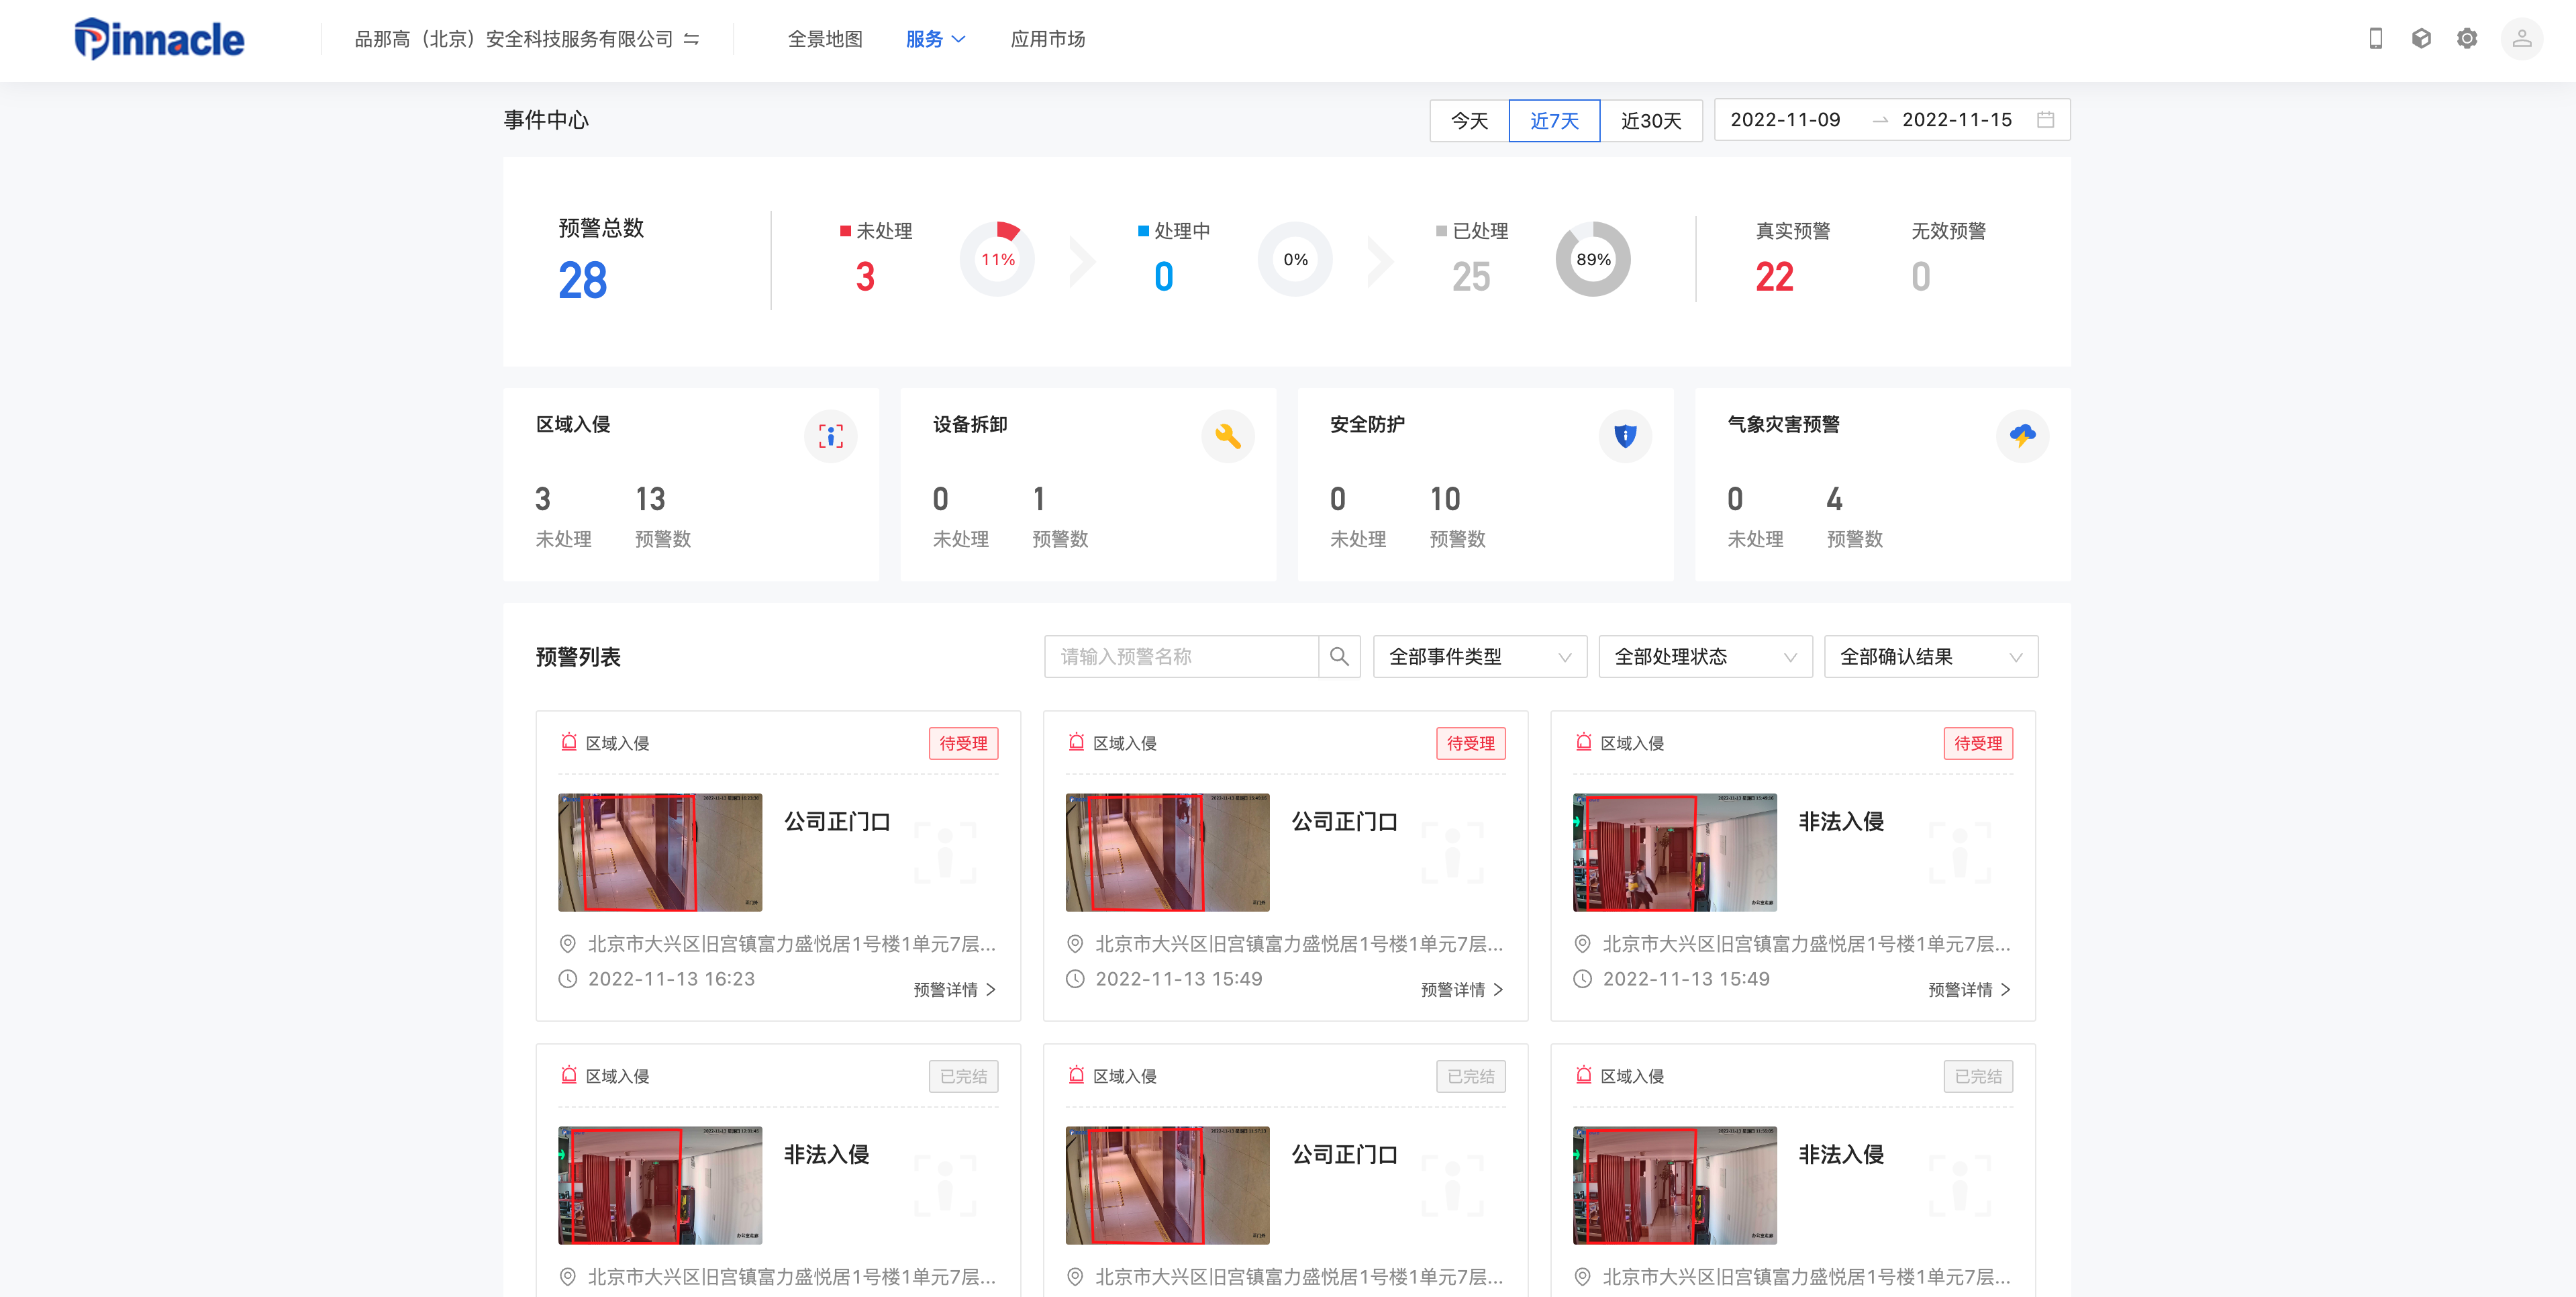Image resolution: width=2576 pixels, height=1297 pixels.
Task: Click the 请输入预警名称 search field
Action: click(x=1181, y=657)
